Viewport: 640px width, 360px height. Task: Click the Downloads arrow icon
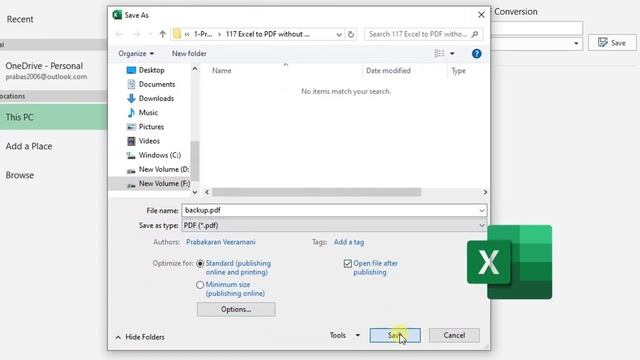131,98
